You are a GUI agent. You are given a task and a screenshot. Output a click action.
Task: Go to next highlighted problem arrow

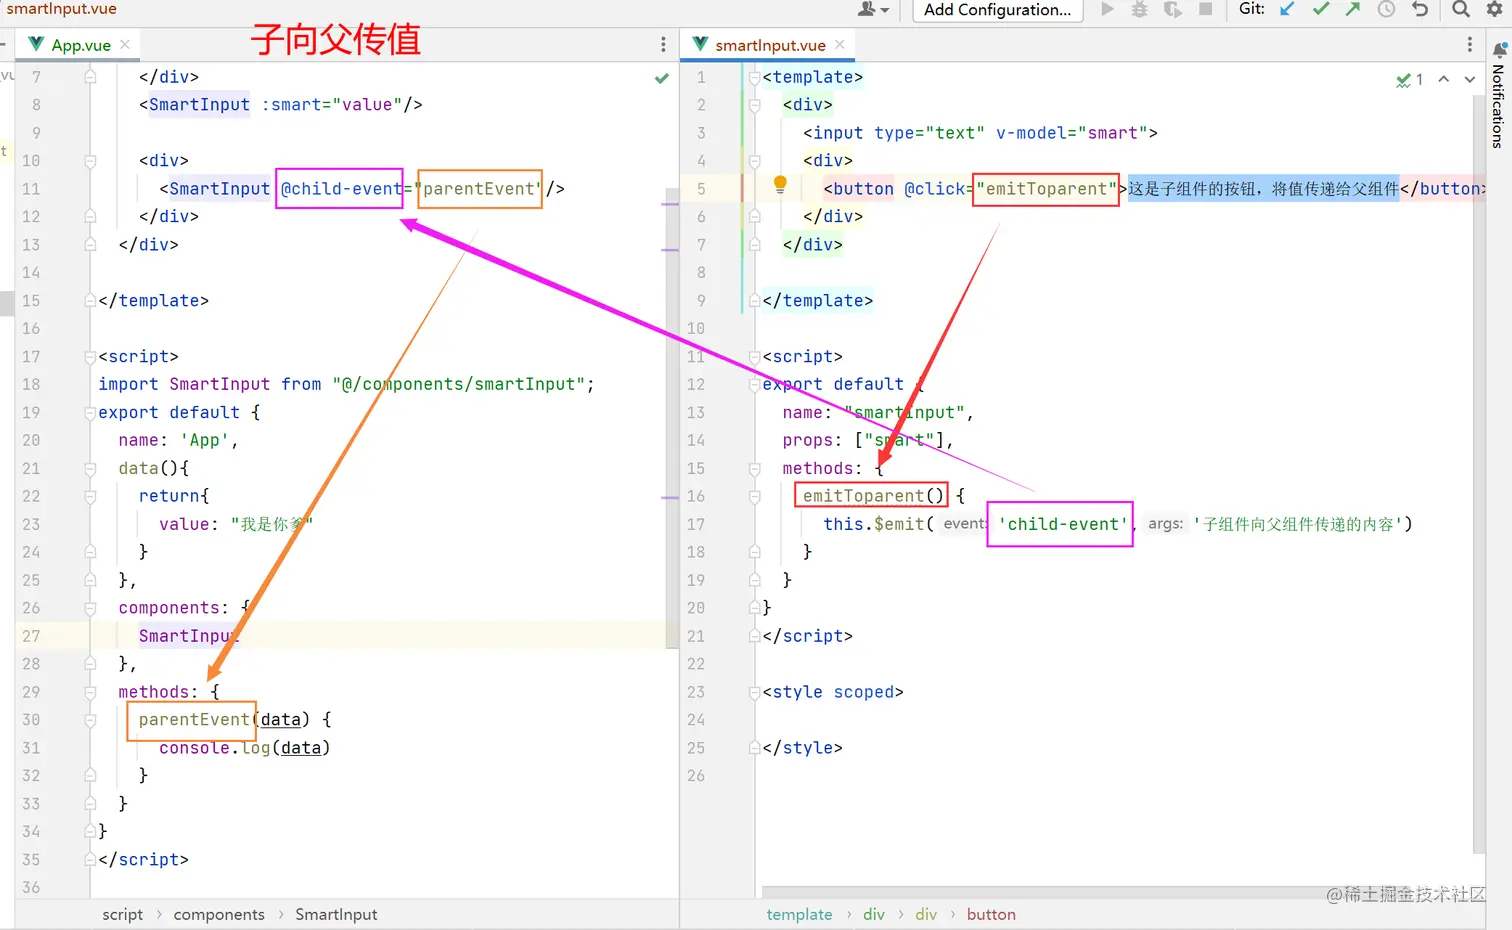(x=1469, y=79)
